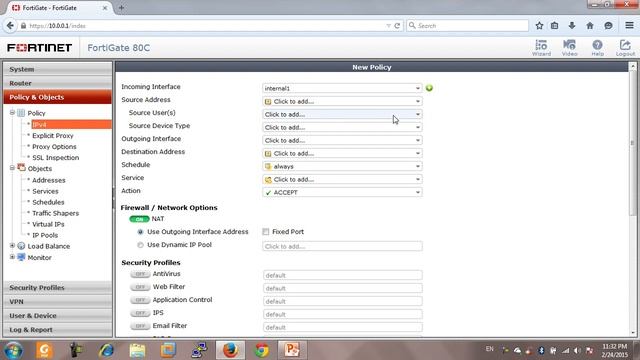Image resolution: width=640 pixels, height=360 pixels.
Task: Open Traffic Shapers under Objects
Action: tap(56, 213)
